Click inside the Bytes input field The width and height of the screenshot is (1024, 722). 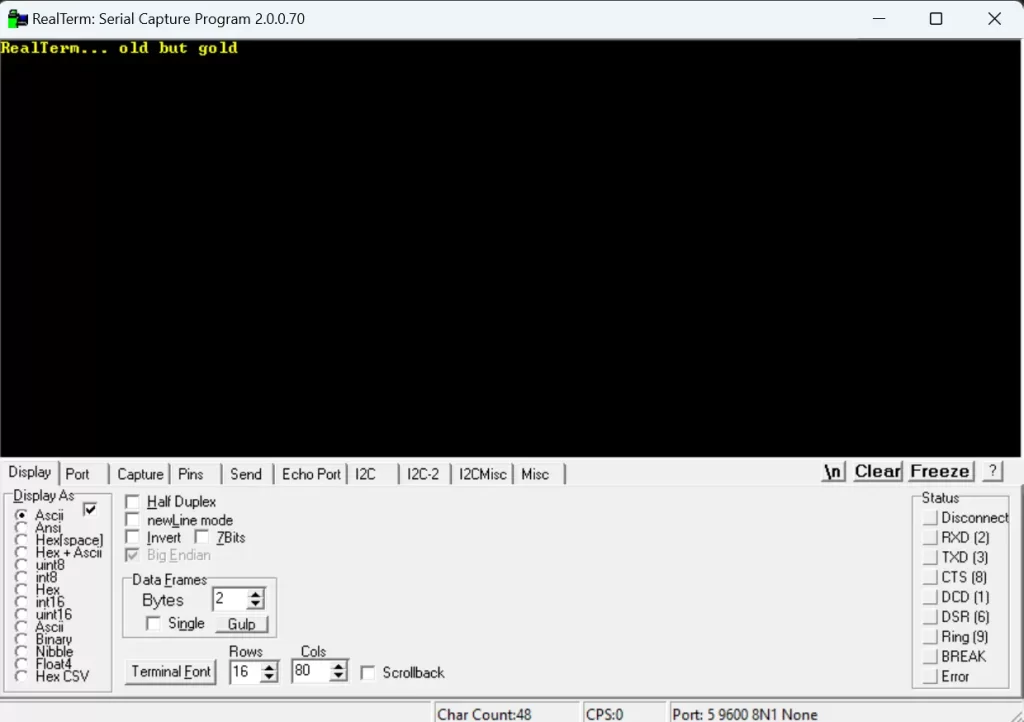(230, 599)
